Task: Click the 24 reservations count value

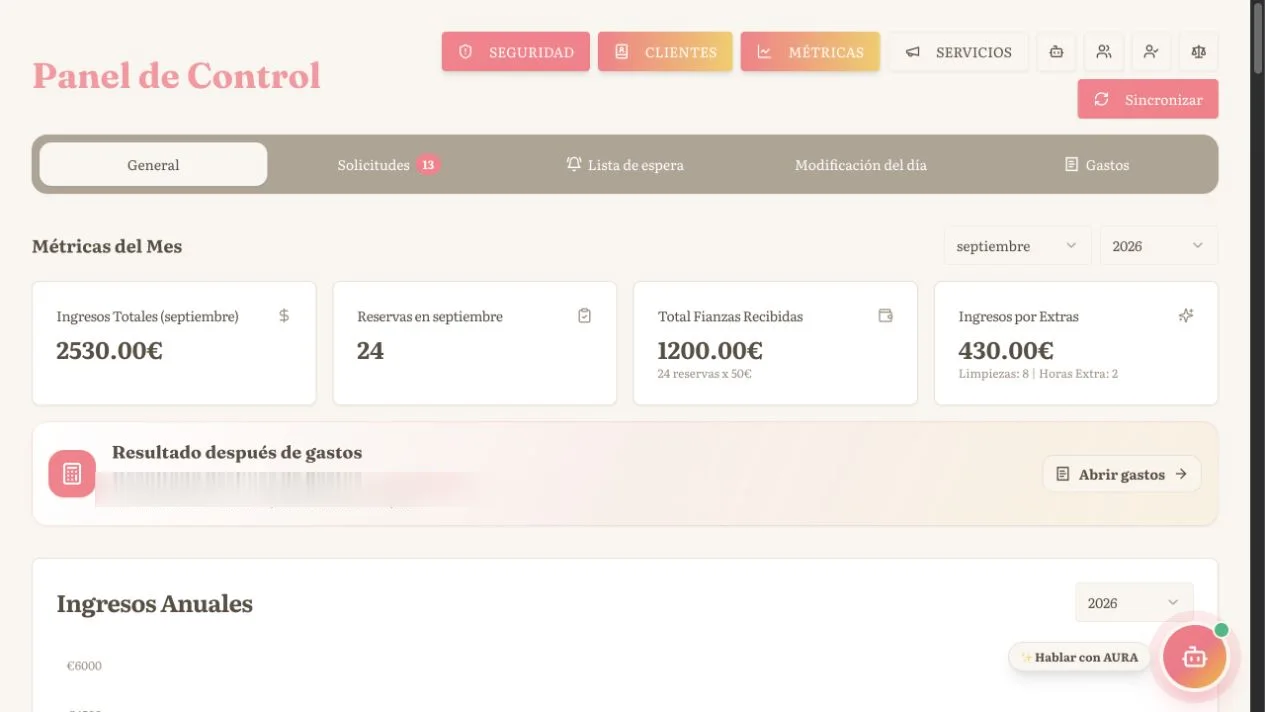Action: coord(370,351)
